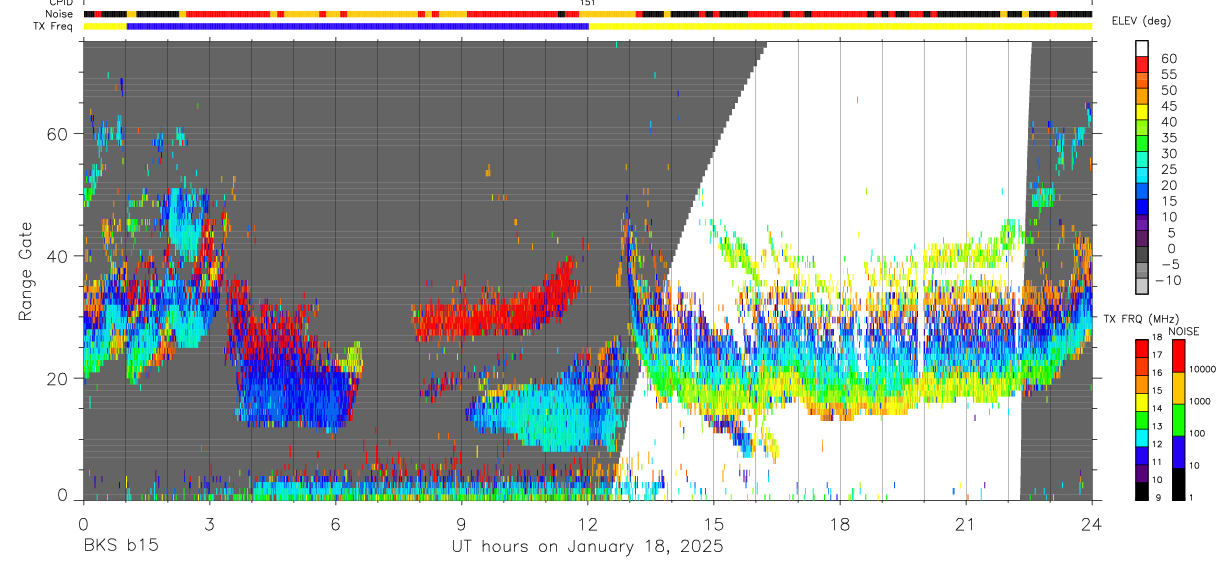Click the "TX Freq" row label at the top left
The height and width of the screenshot is (567, 1228).
point(53,26)
